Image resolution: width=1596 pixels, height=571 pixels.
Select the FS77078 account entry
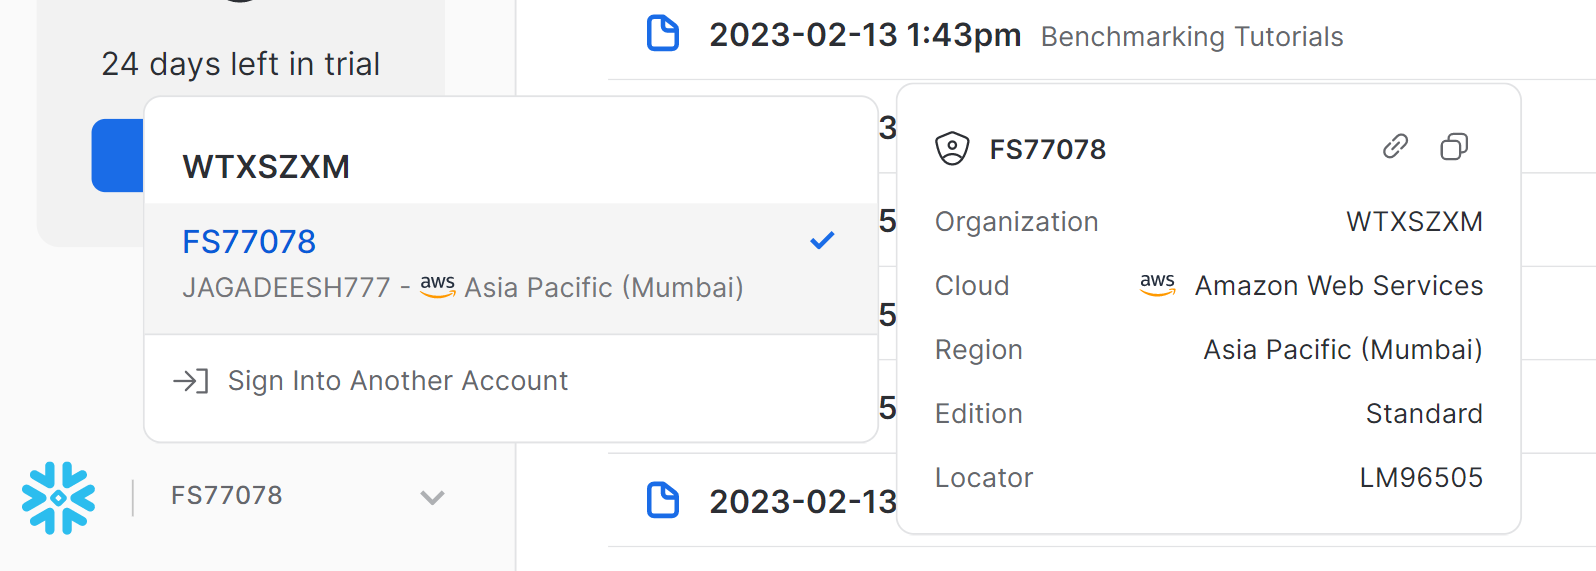click(249, 242)
